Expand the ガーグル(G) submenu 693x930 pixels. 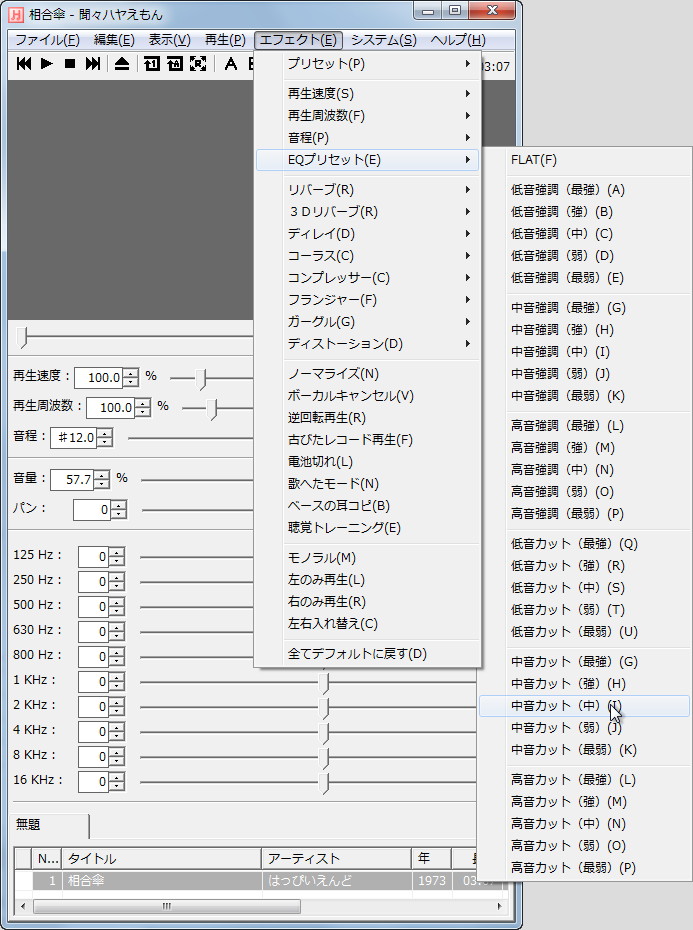[x=367, y=321]
